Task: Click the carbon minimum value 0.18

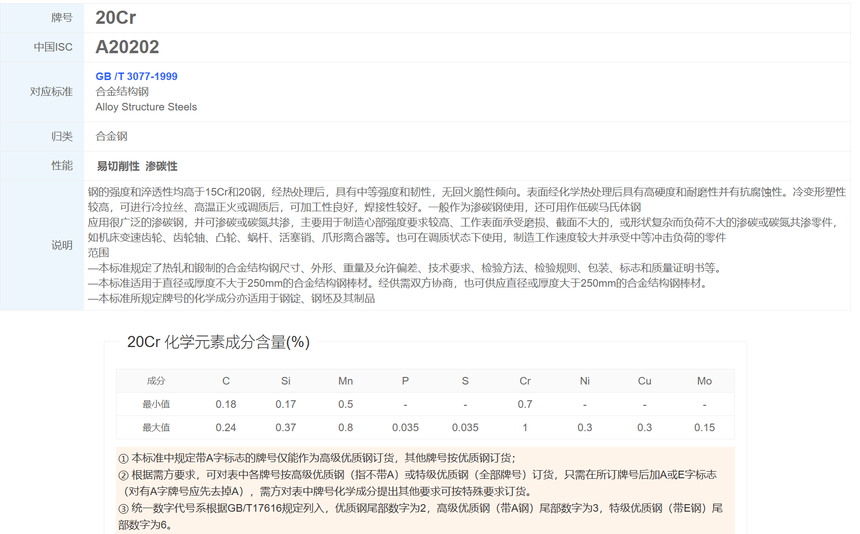Action: pyautogui.click(x=226, y=404)
